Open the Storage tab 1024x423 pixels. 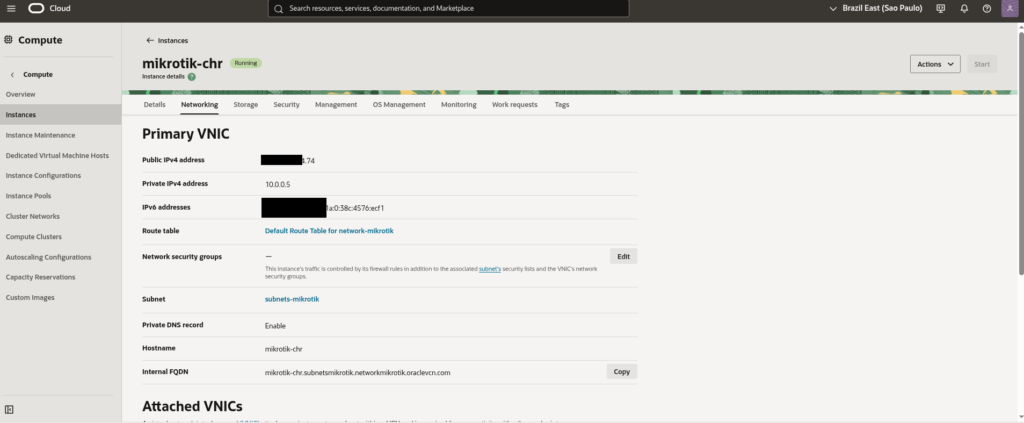[x=245, y=104]
